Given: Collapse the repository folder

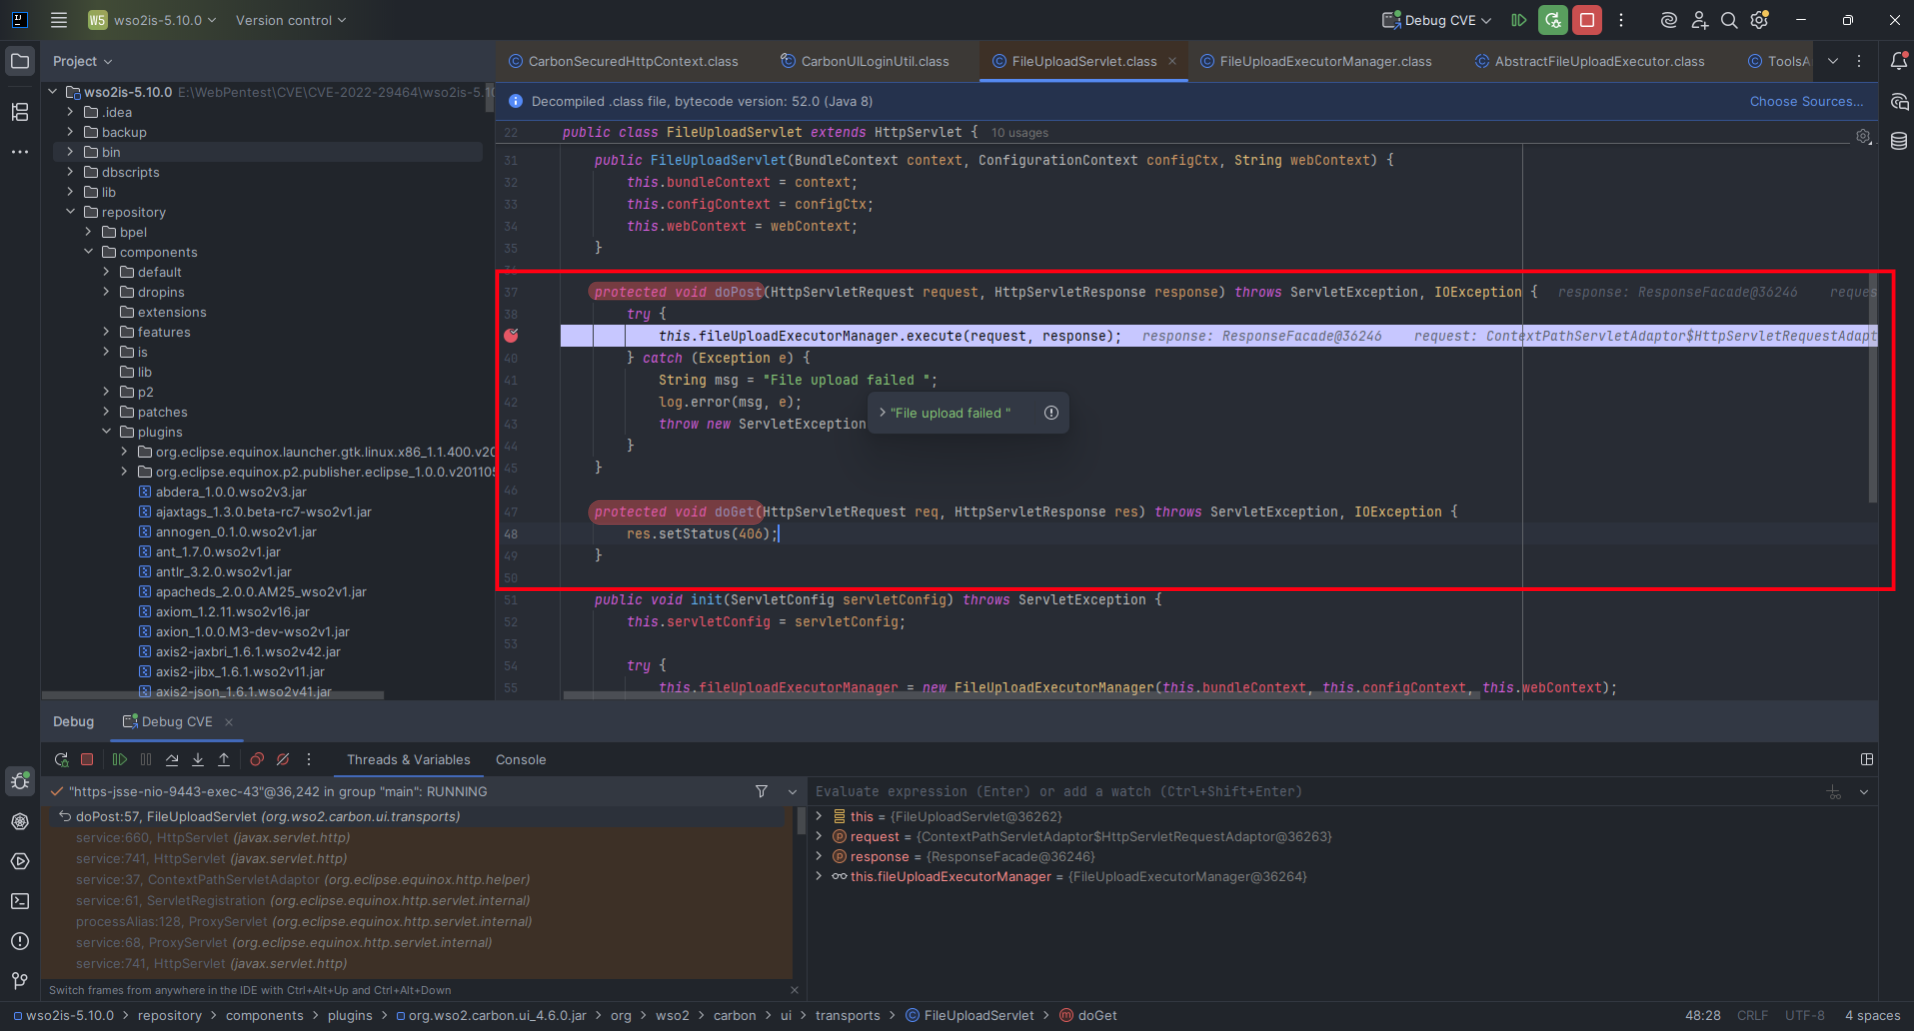Looking at the screenshot, I should pos(69,212).
